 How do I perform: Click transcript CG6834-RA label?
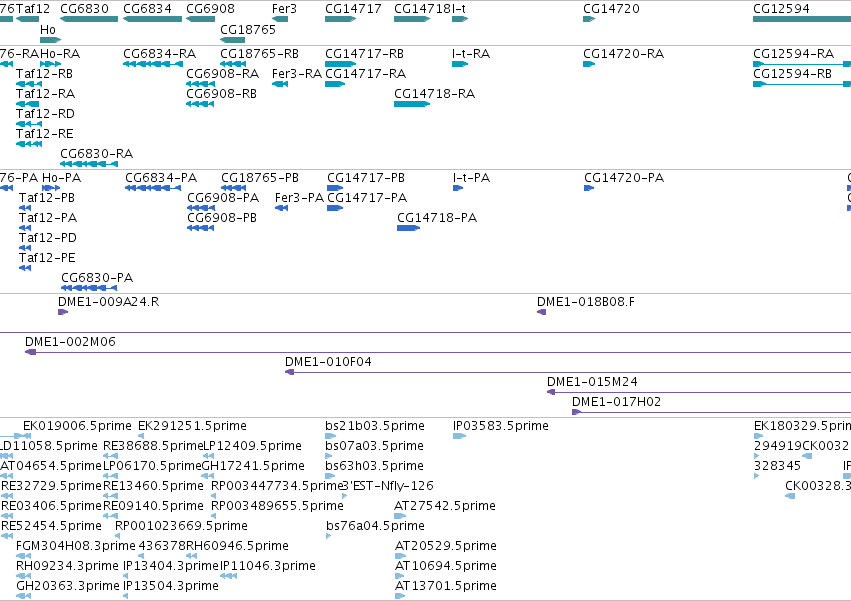pyautogui.click(x=159, y=54)
